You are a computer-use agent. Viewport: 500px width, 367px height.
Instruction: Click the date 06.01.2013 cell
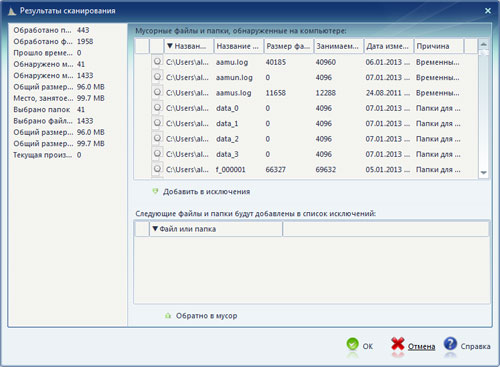(388, 62)
